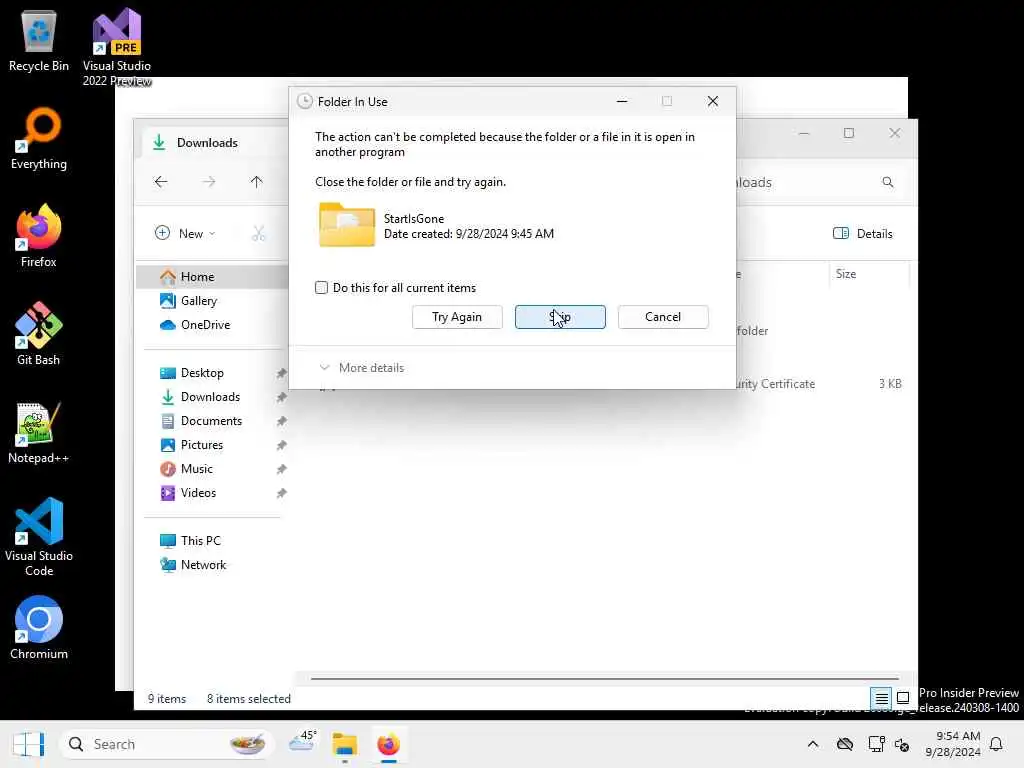Click '9 items' status bar text

click(167, 699)
